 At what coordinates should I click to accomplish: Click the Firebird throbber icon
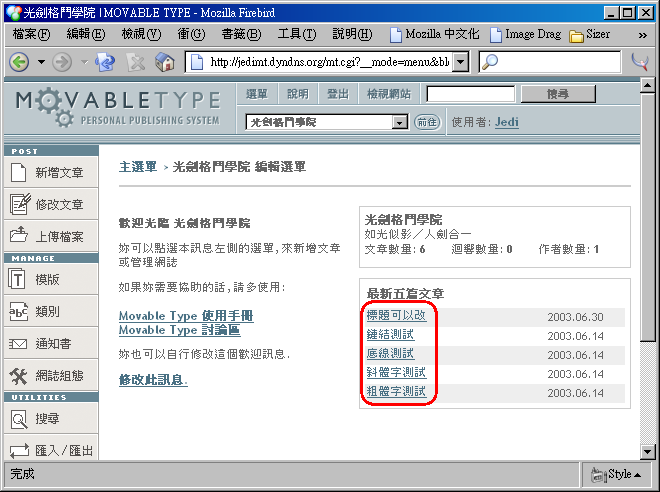640,62
